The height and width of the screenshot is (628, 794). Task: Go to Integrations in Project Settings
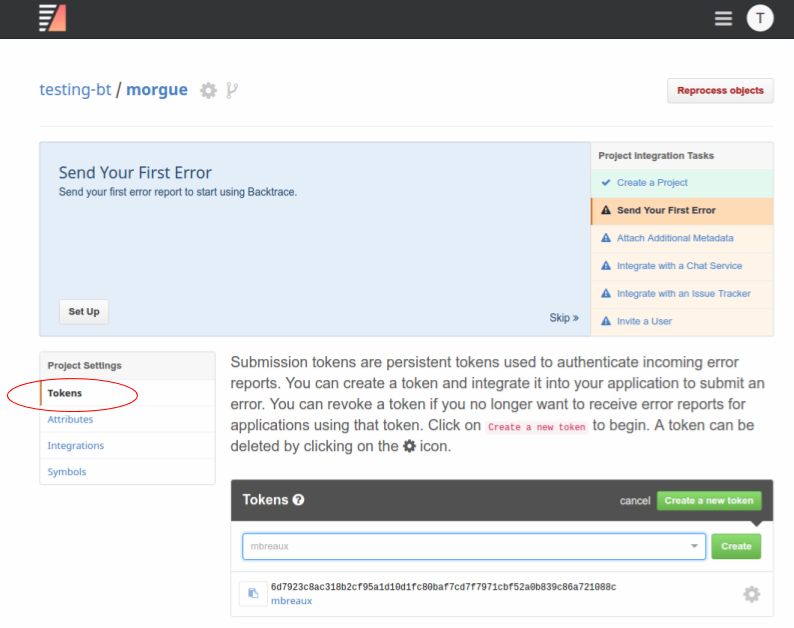click(75, 445)
